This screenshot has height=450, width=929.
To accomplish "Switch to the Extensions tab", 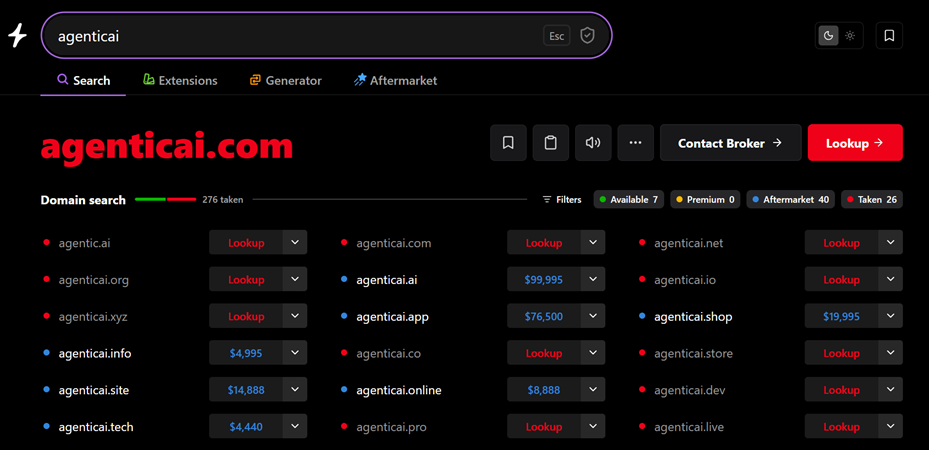I will click(x=180, y=81).
